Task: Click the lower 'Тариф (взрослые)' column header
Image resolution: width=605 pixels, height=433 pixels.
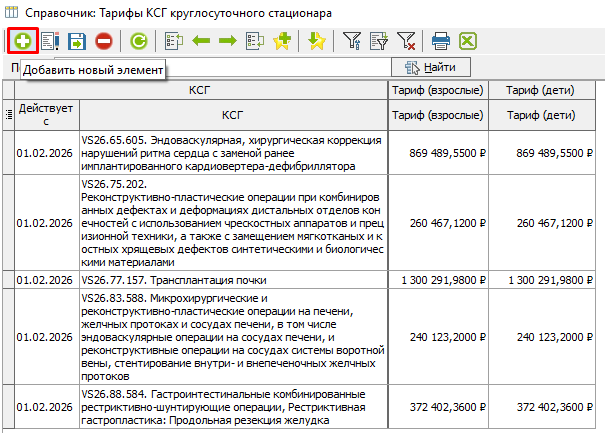Action: pos(438,115)
